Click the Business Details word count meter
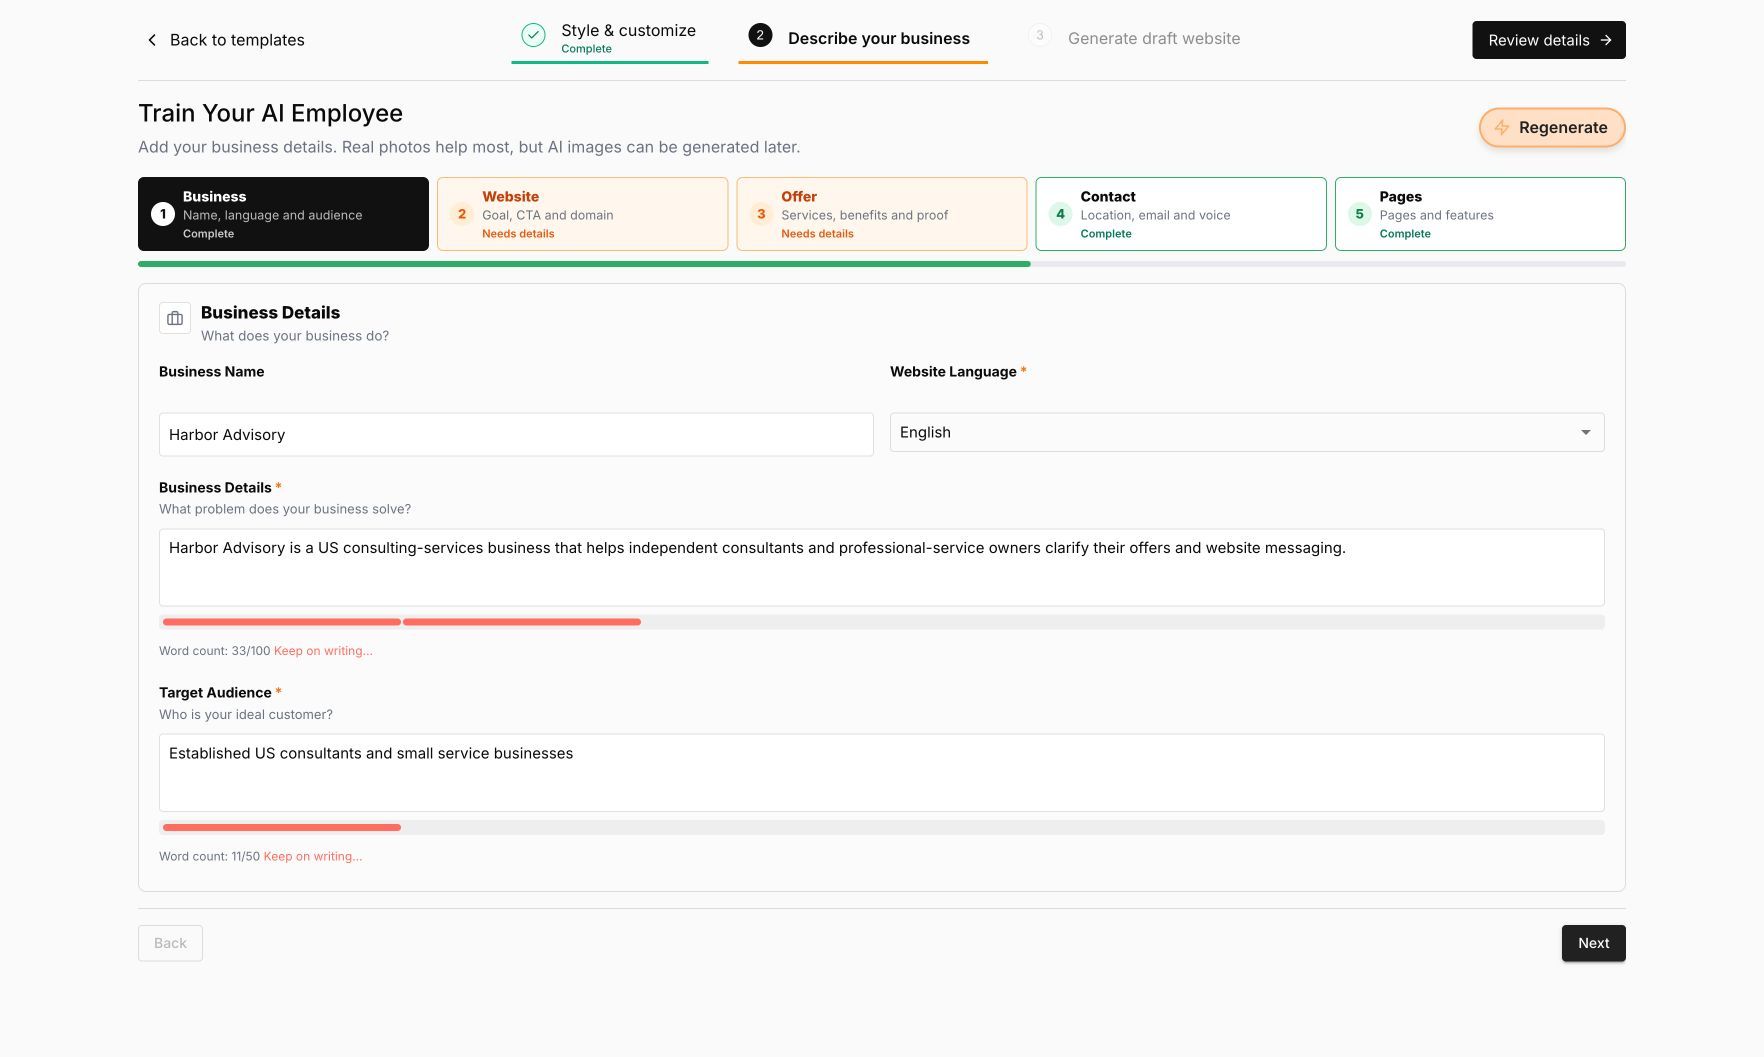 tap(882, 622)
